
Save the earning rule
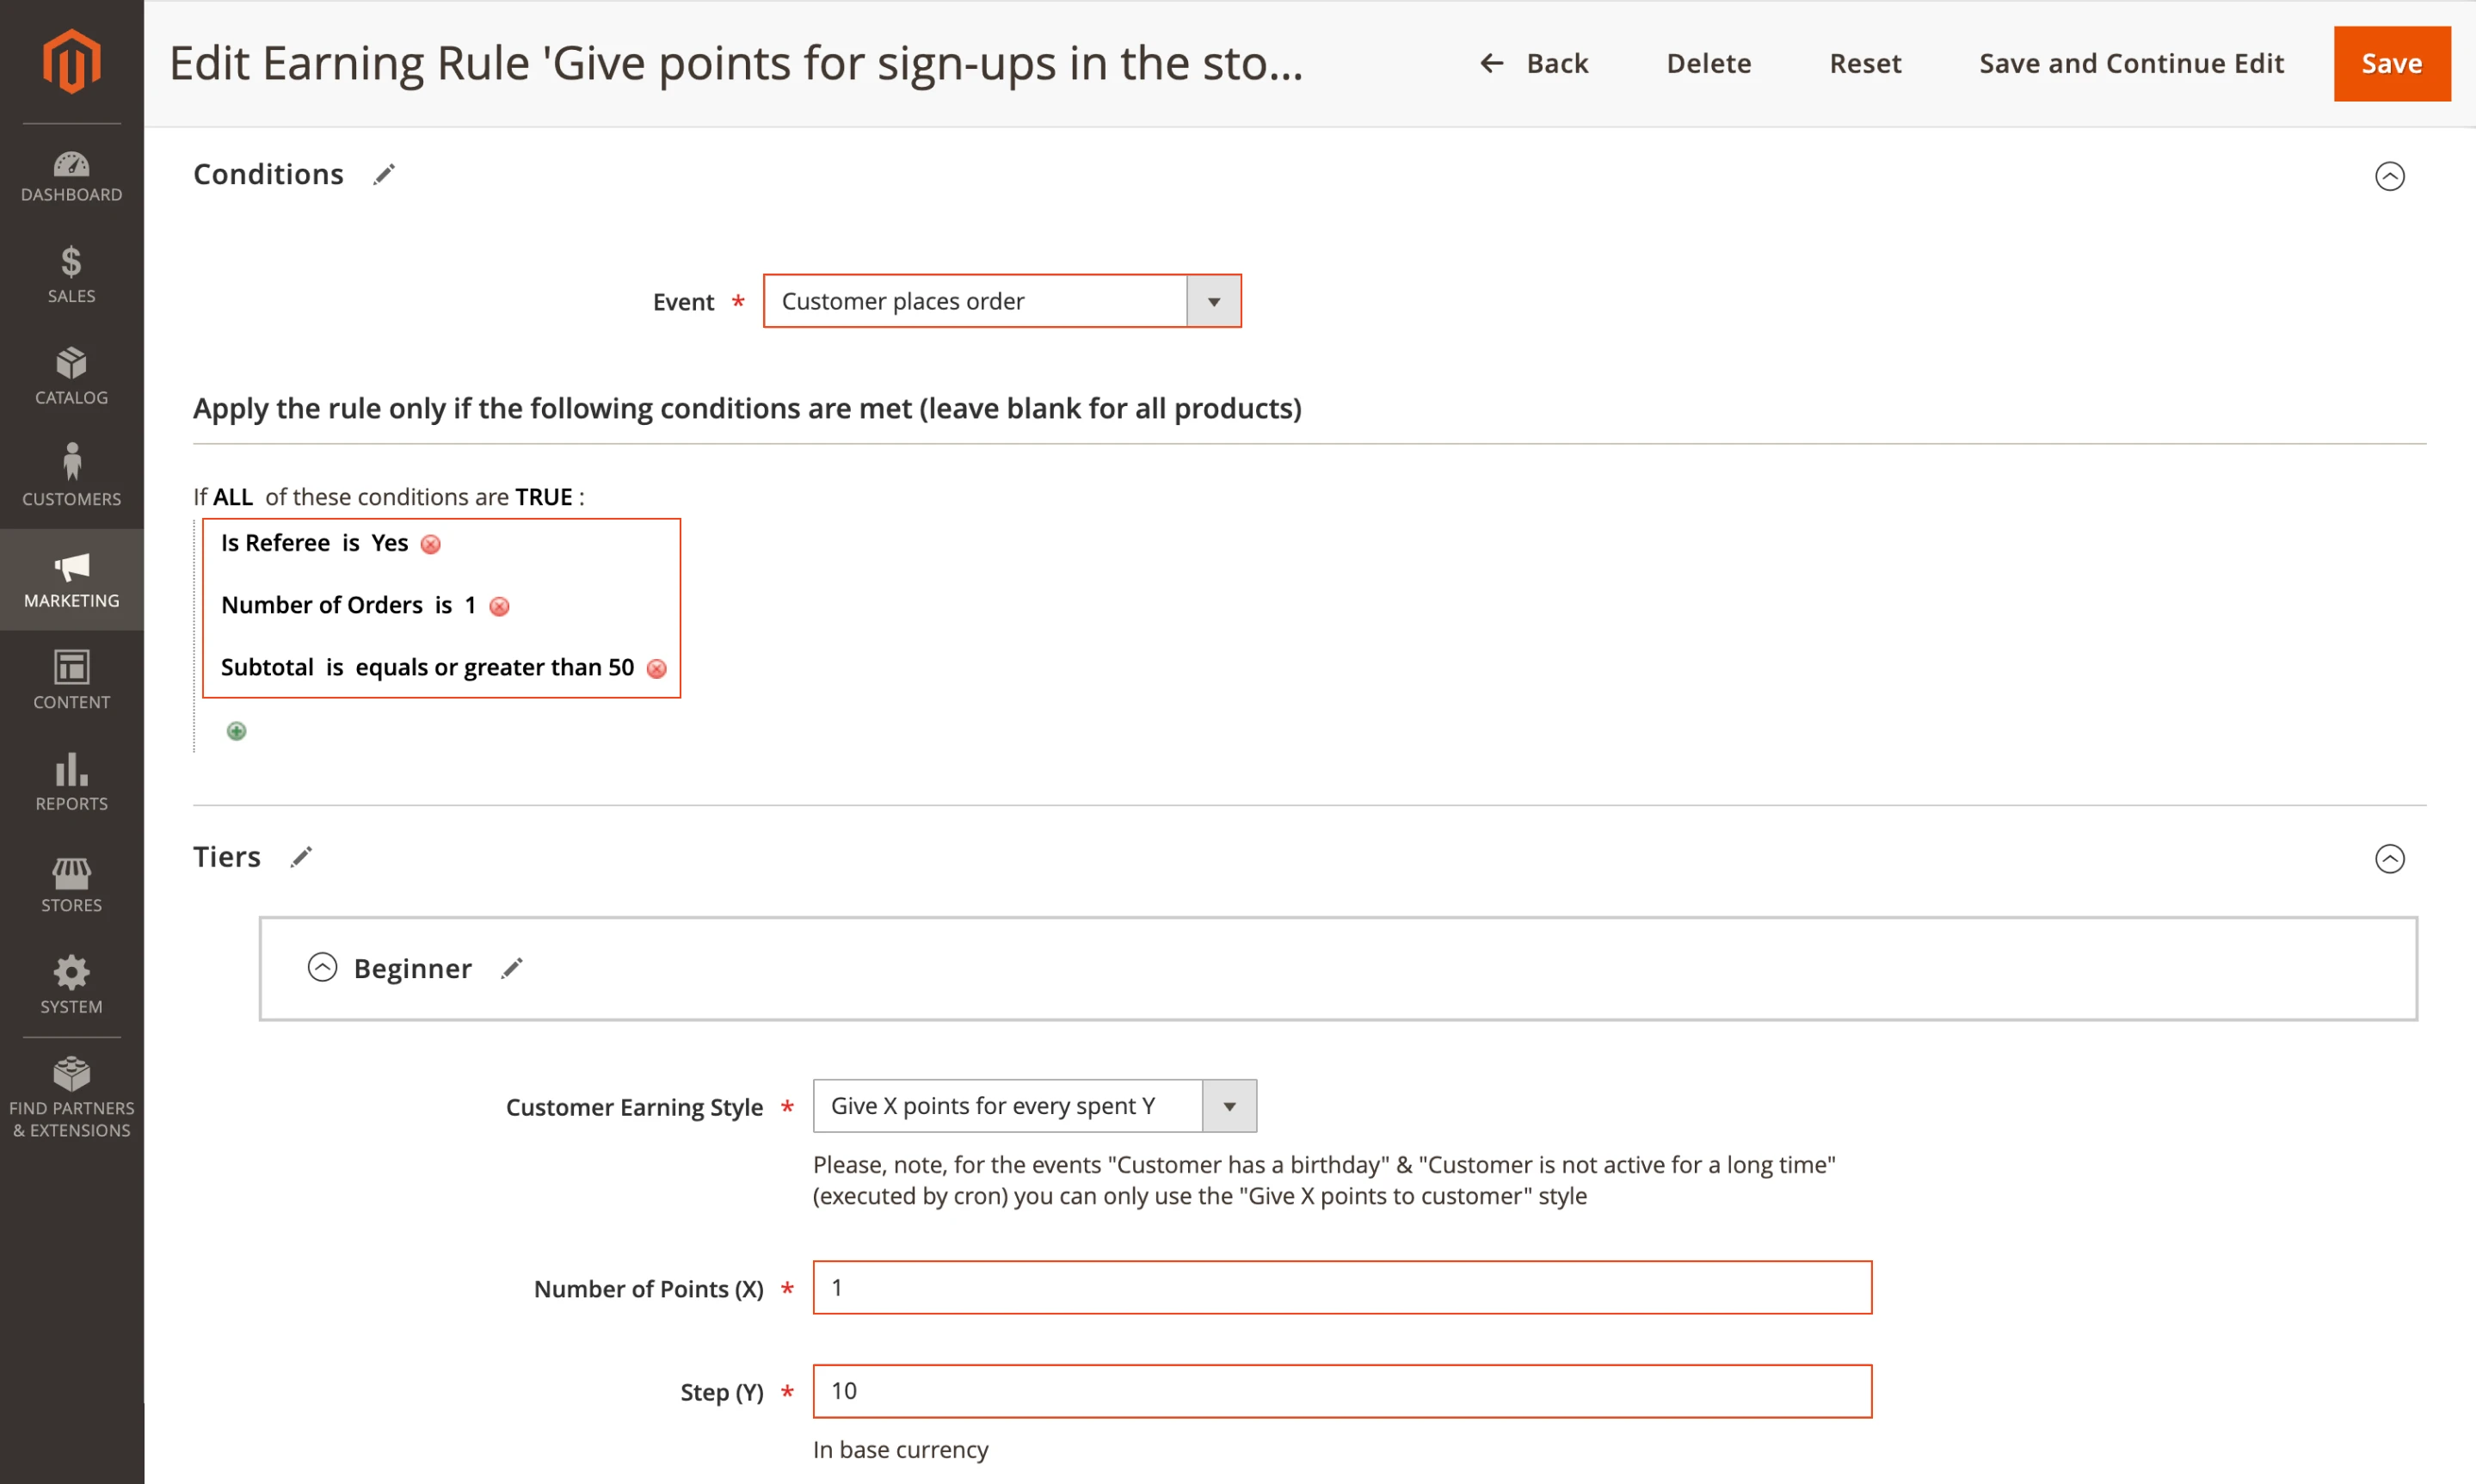click(x=2392, y=63)
